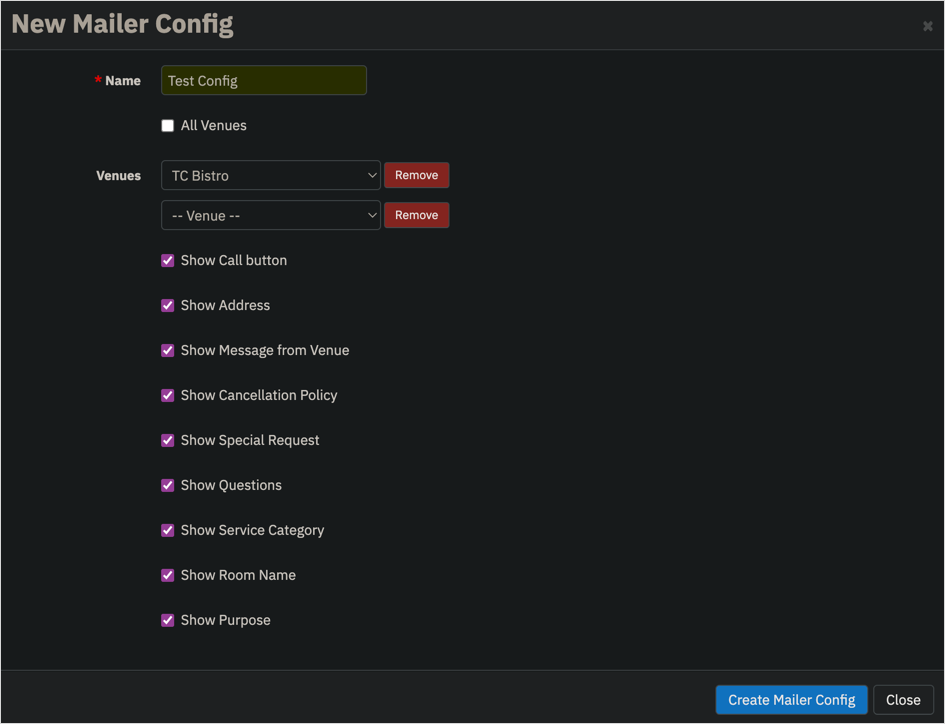This screenshot has height=724, width=945.
Task: Disable Show Room Name
Action: 168,575
